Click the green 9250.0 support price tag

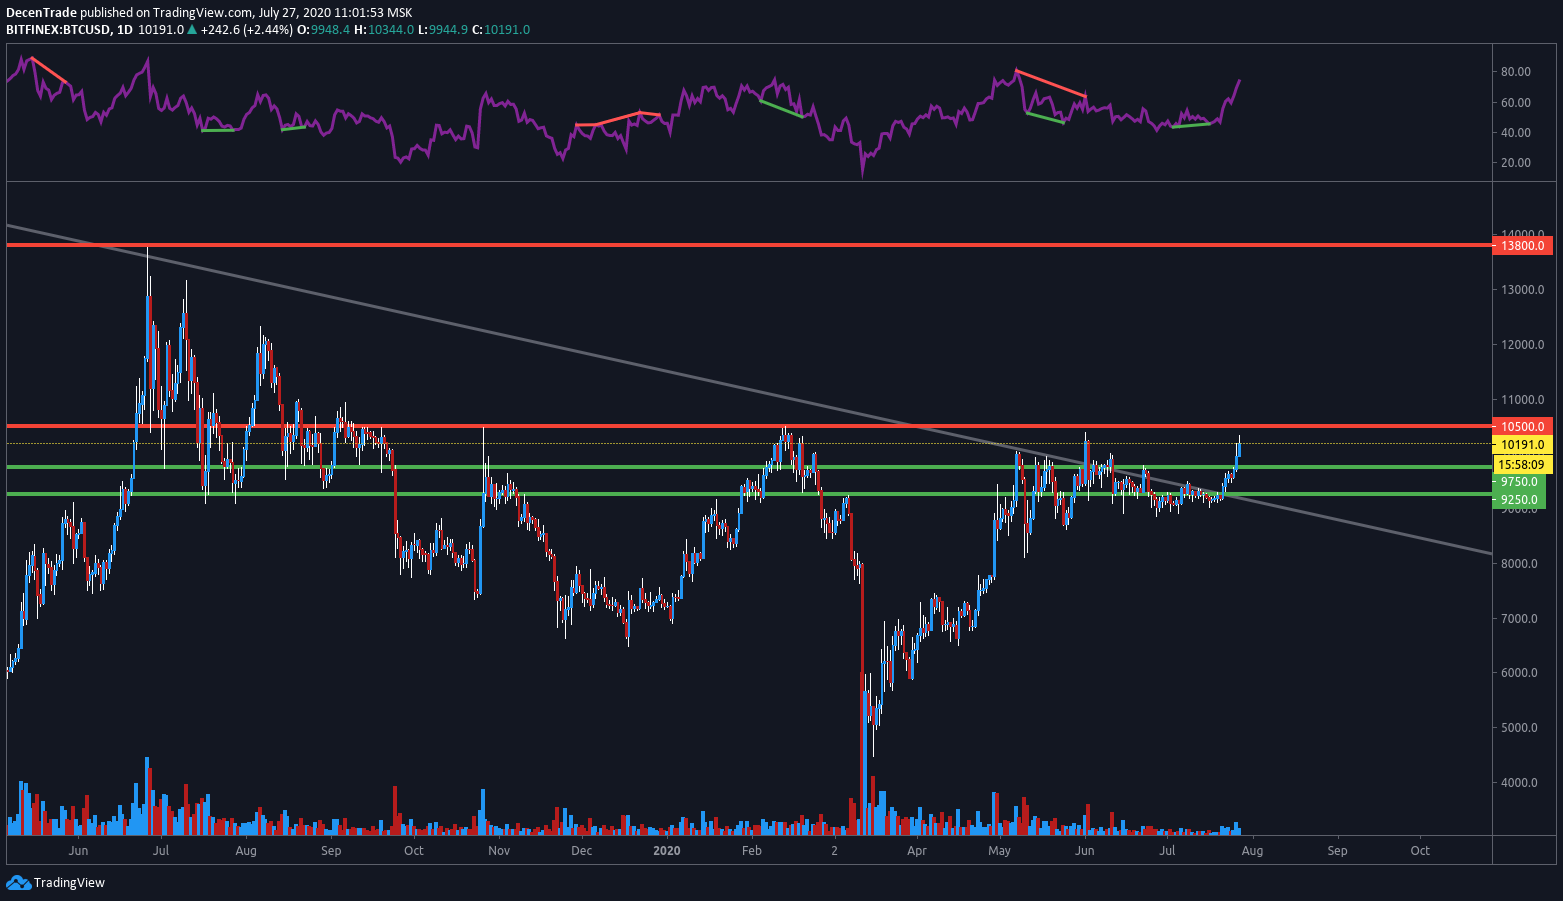tap(1521, 497)
